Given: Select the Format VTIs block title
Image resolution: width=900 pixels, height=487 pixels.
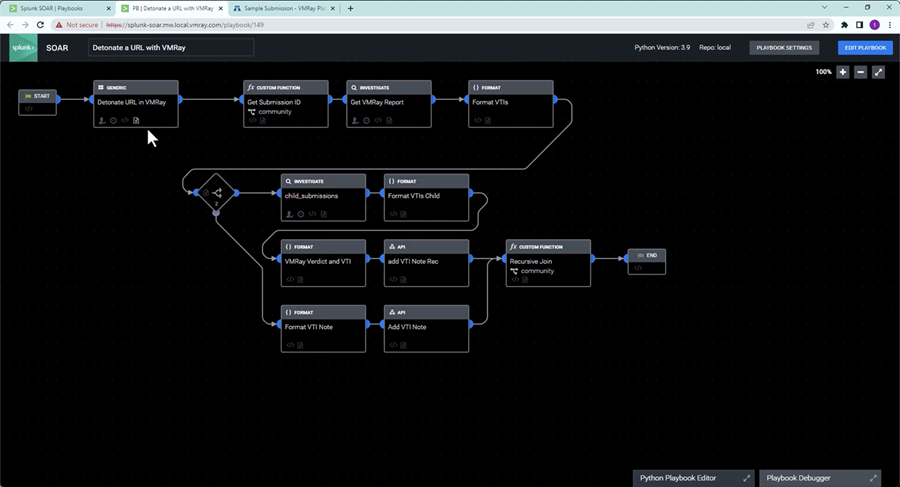Looking at the screenshot, I should coord(490,102).
